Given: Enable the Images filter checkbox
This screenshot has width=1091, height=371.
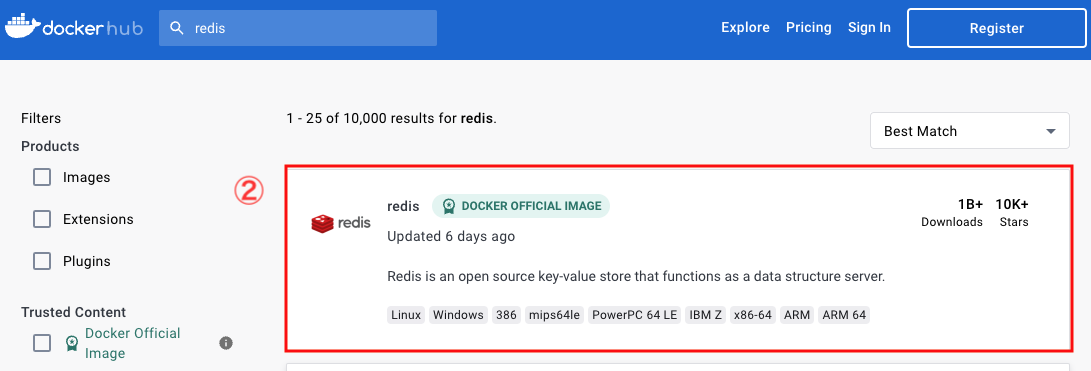Looking at the screenshot, I should coord(42,177).
